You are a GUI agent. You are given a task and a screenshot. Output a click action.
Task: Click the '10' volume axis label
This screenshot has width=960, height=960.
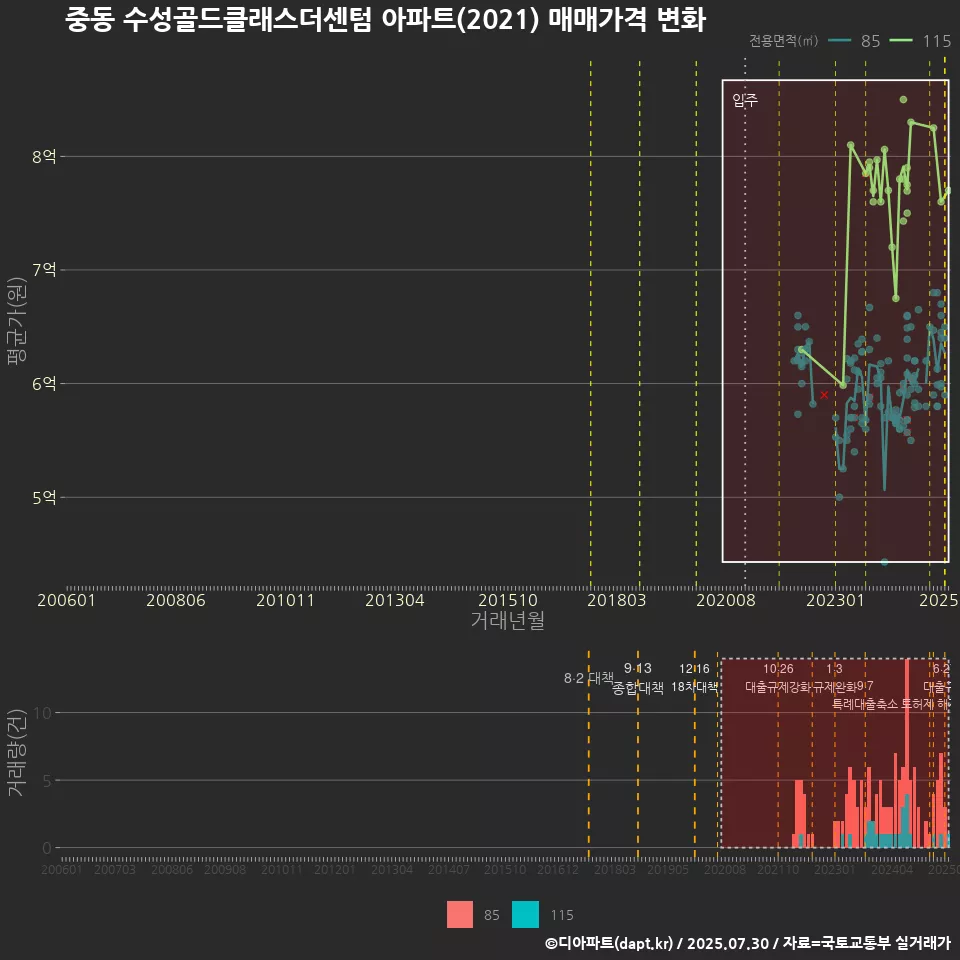[43, 713]
